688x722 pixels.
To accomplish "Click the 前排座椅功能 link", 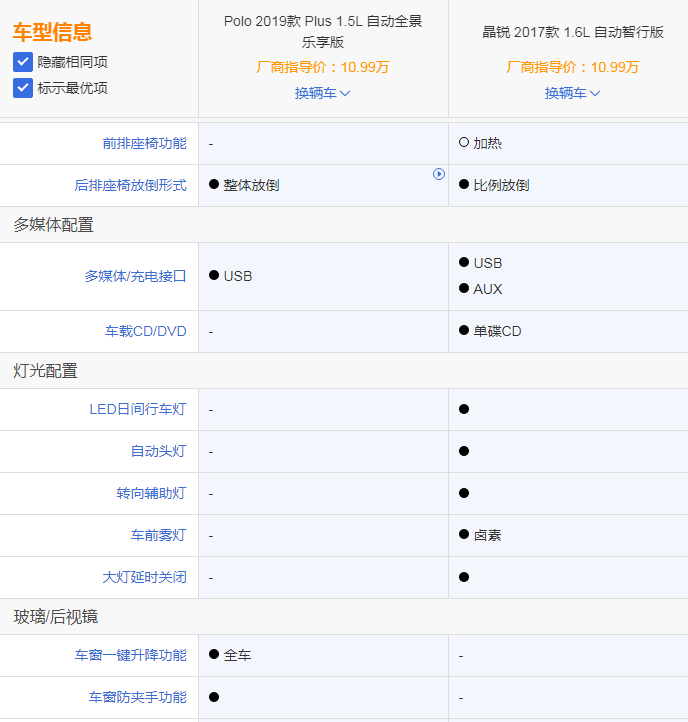I will [x=144, y=143].
